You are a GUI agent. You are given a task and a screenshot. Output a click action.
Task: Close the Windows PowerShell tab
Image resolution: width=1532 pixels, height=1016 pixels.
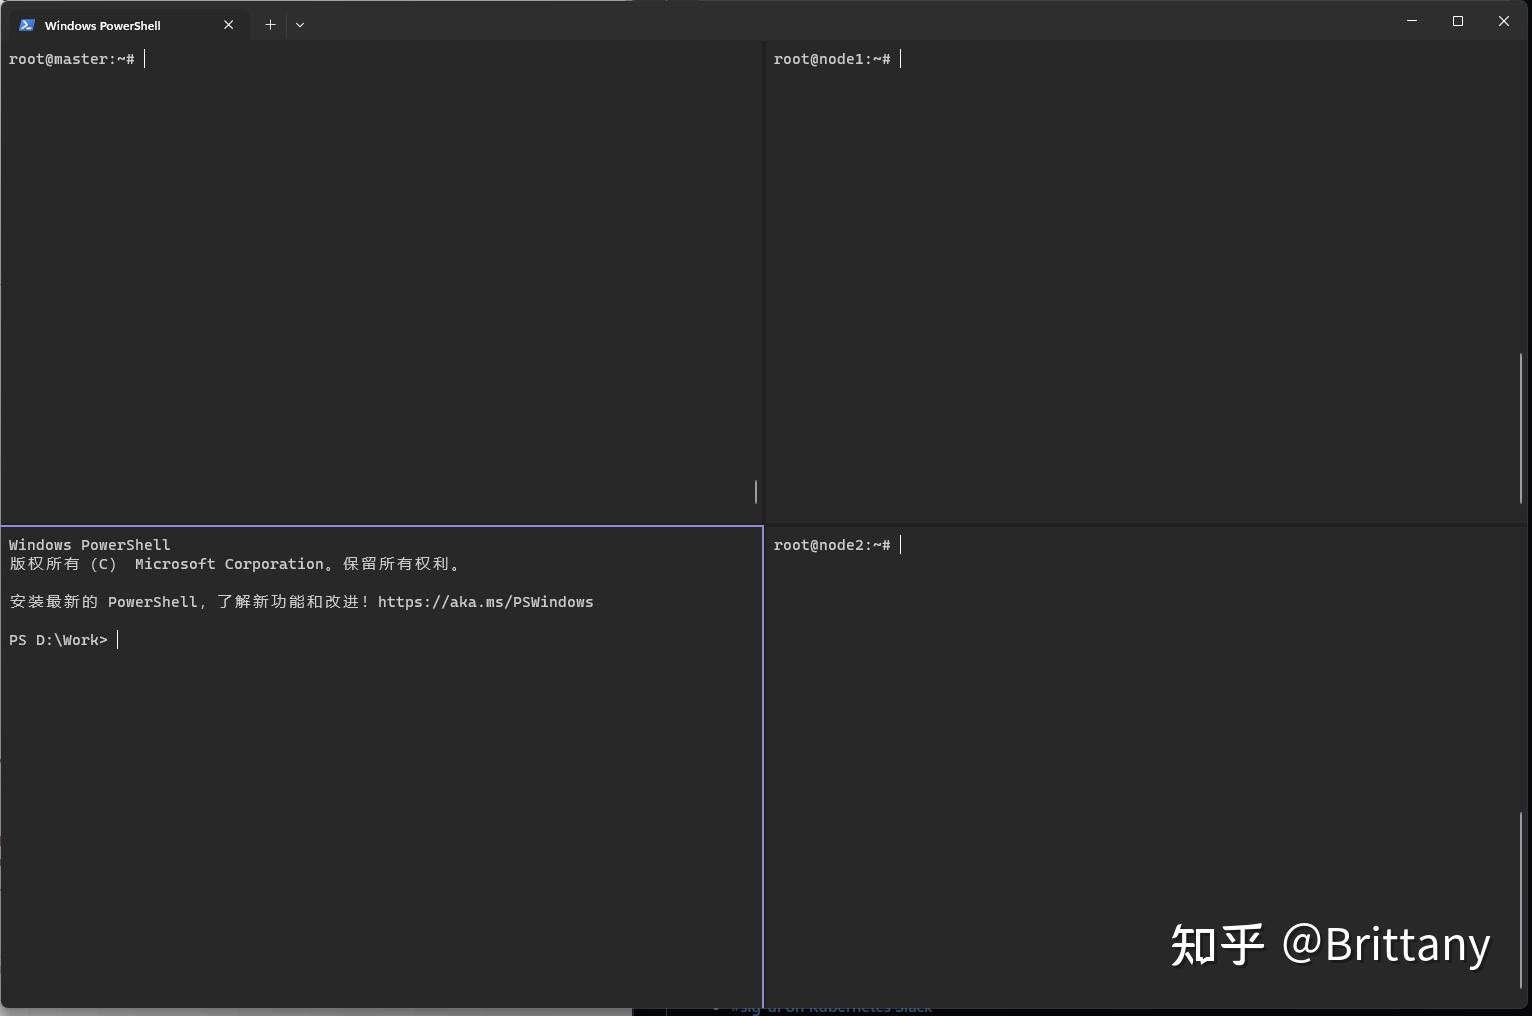(x=228, y=25)
